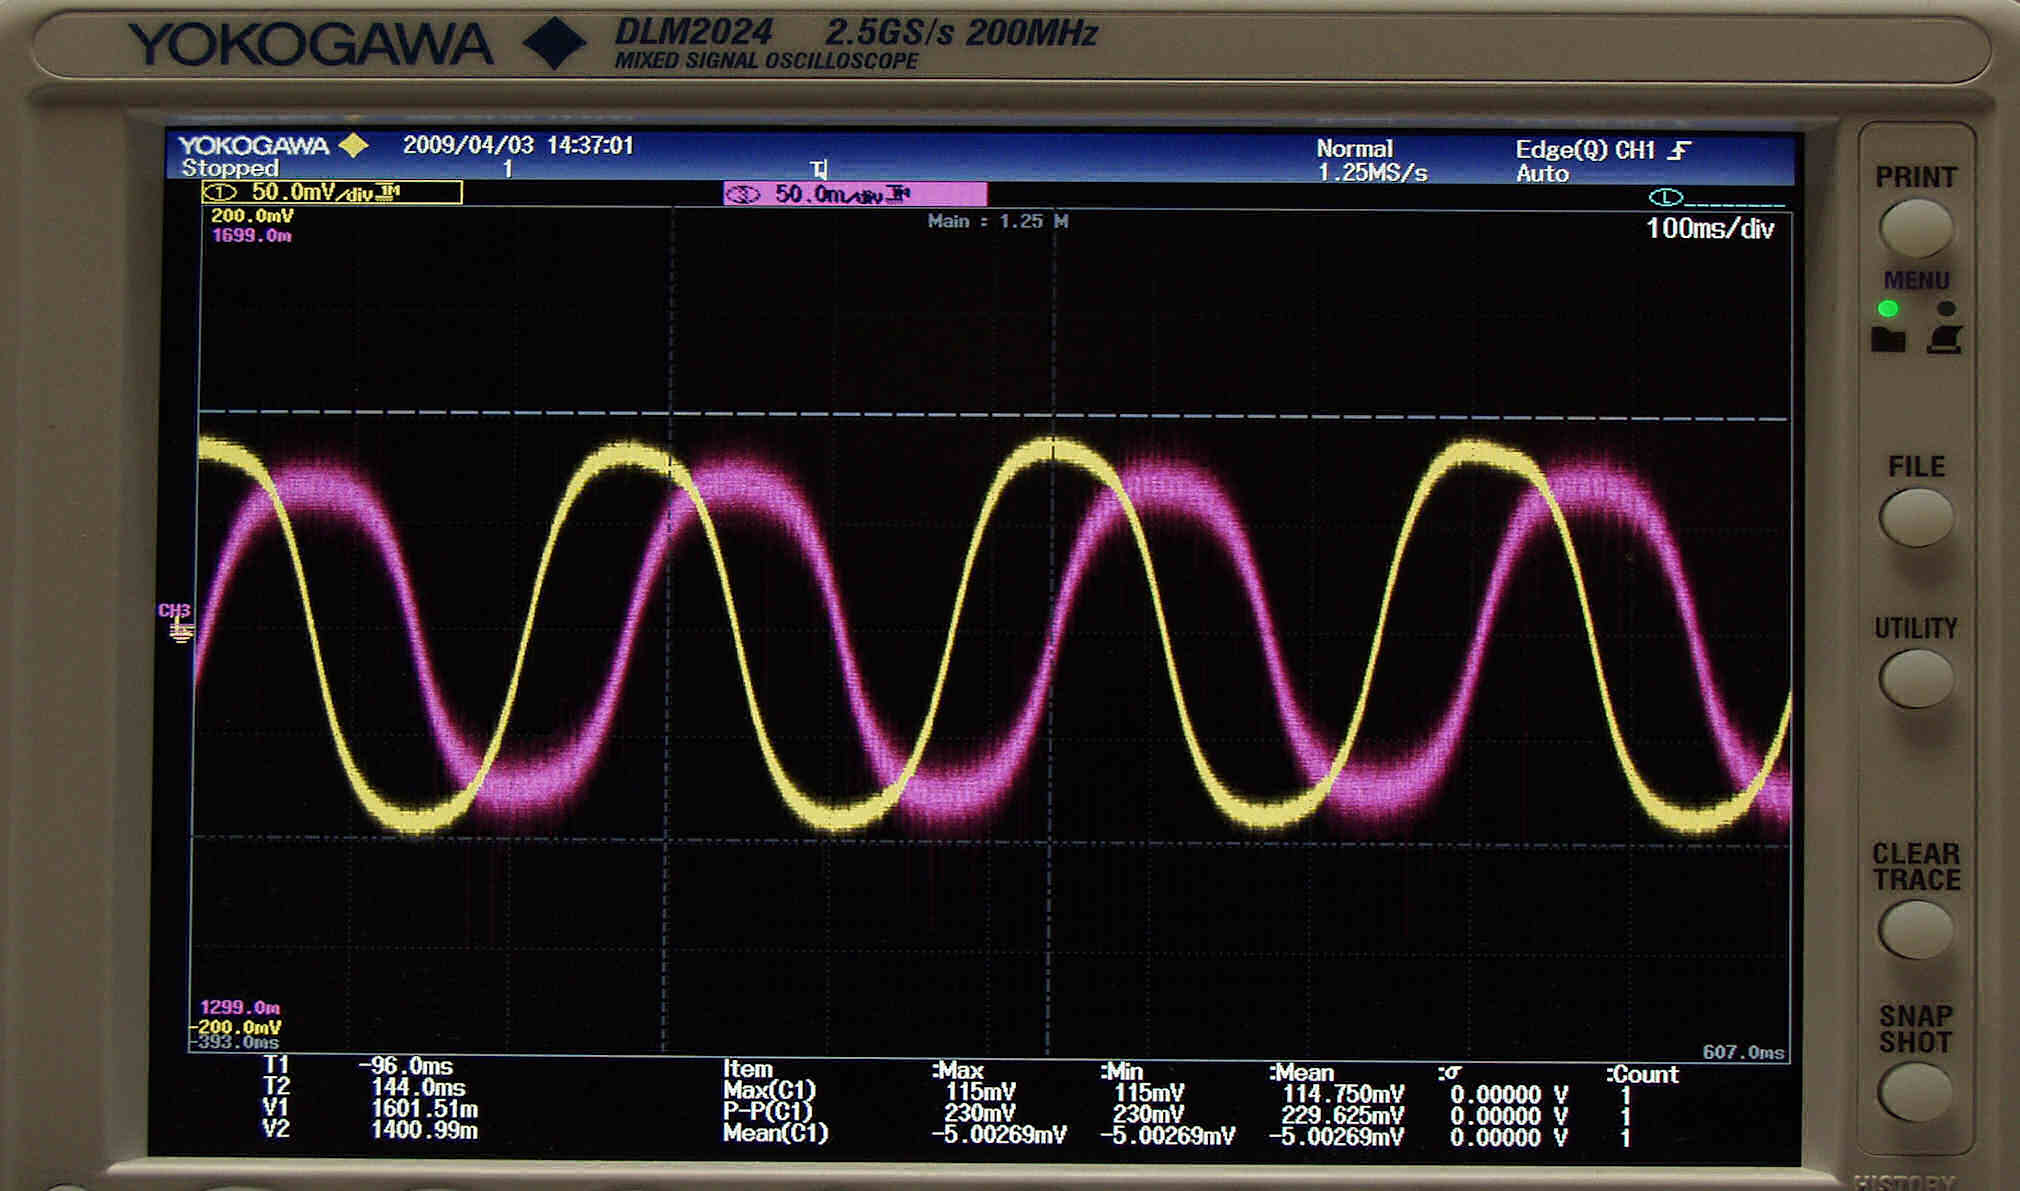Click the printer icon under MENU
The width and height of the screenshot is (2020, 1191).
1944,340
